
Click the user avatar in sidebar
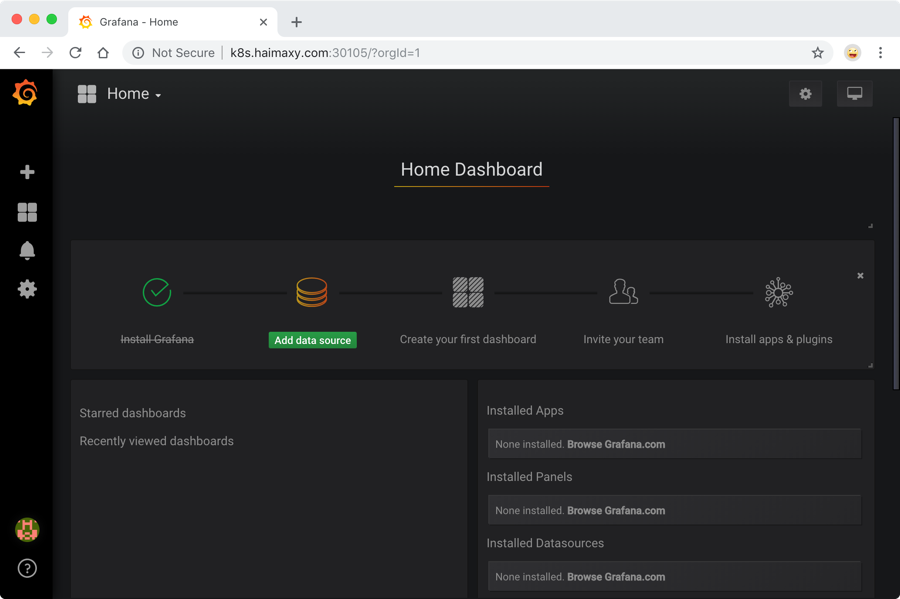27,530
